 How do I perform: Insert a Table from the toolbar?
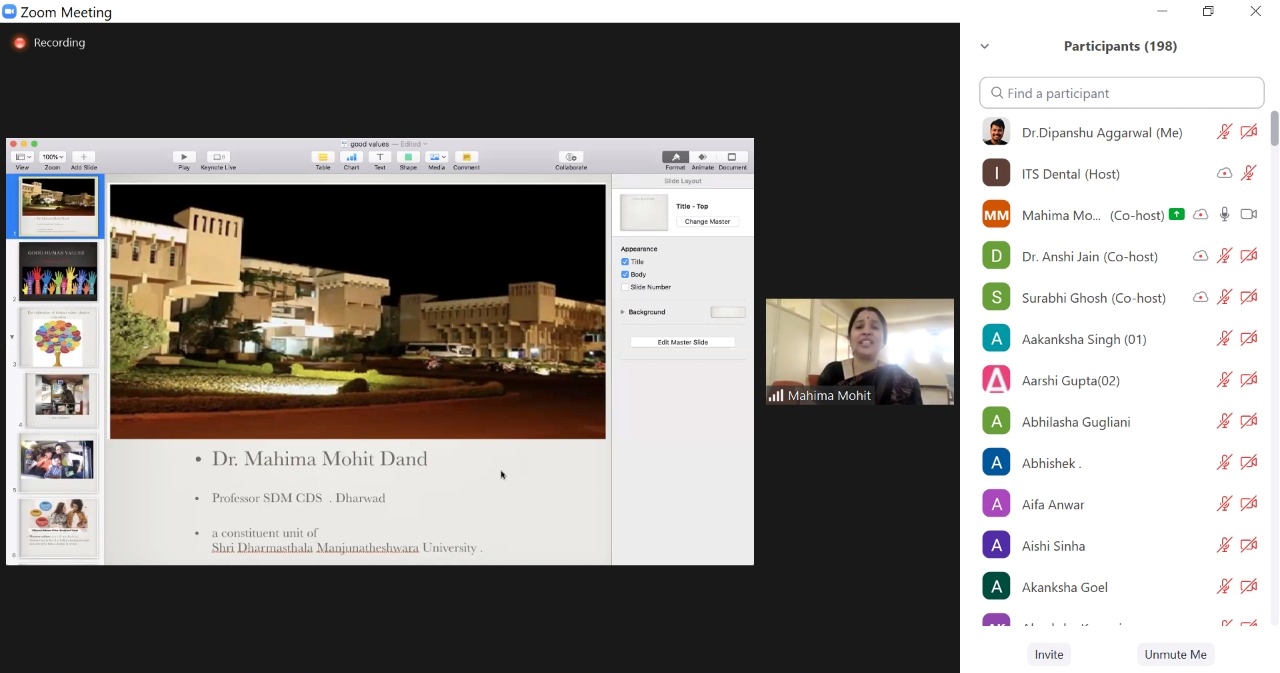point(323,157)
